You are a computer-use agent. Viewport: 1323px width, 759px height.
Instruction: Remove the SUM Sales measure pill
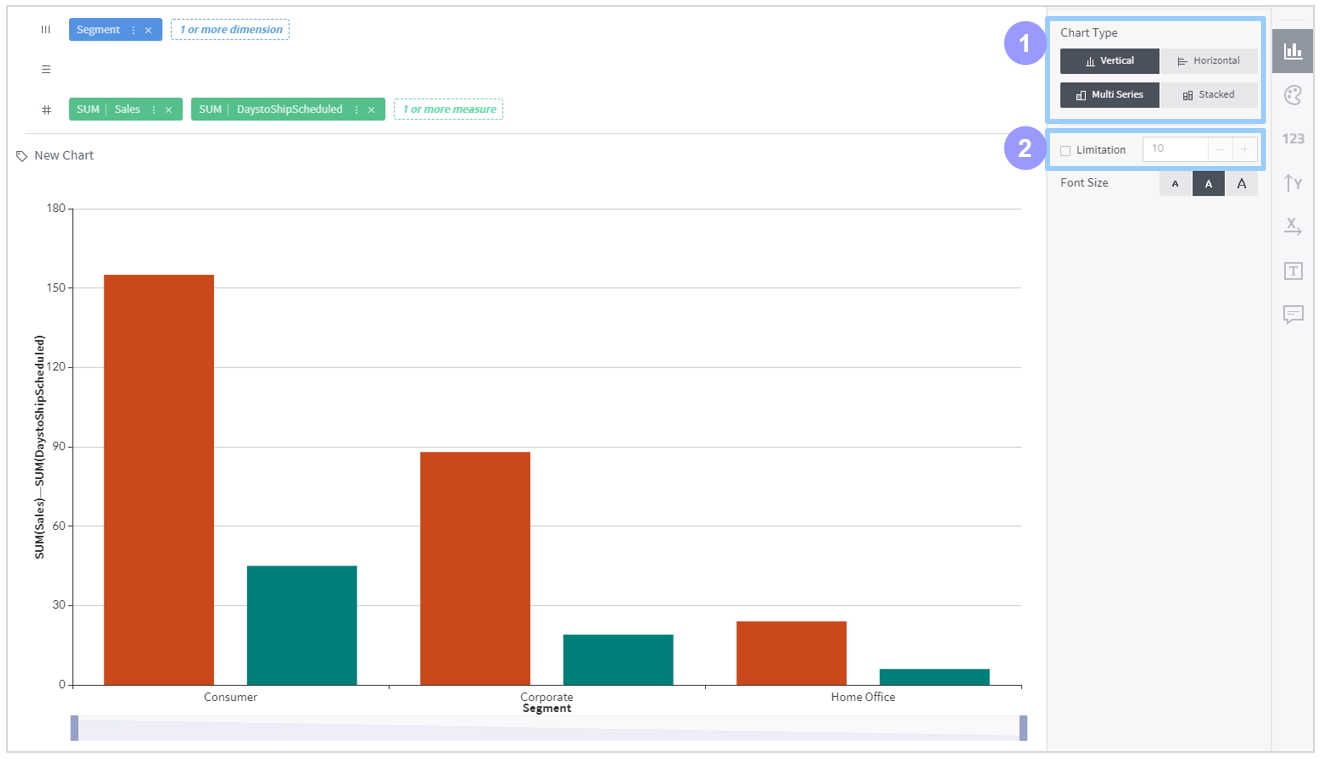[169, 110]
